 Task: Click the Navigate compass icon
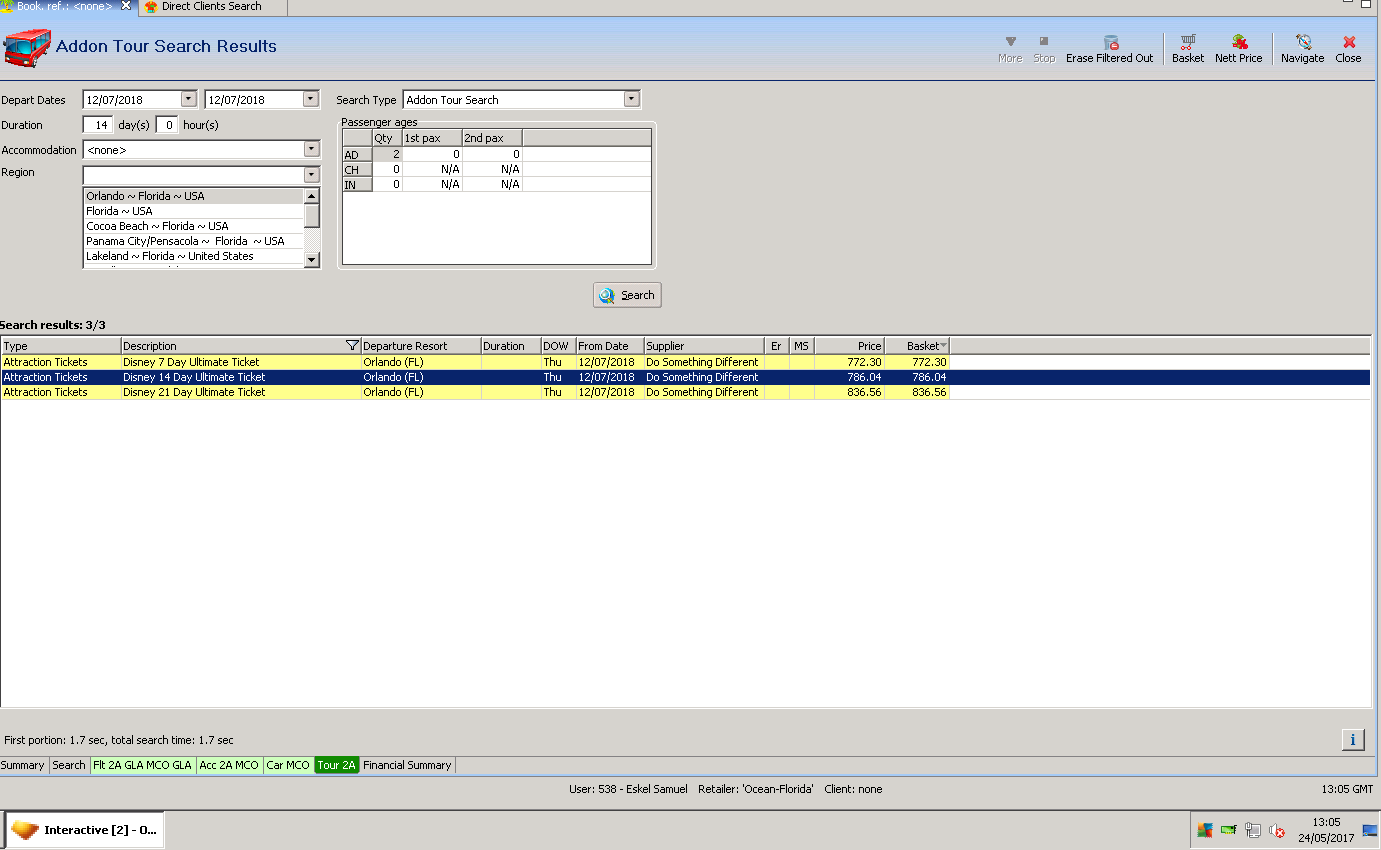coord(1303,42)
